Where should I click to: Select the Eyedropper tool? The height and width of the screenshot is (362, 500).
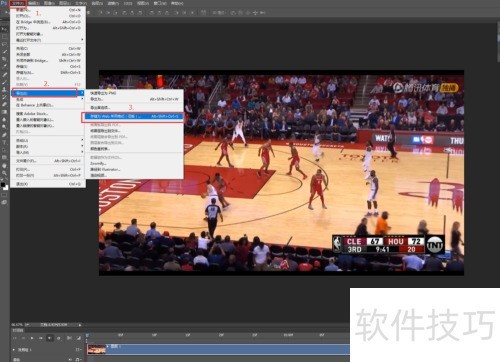(x=4, y=66)
